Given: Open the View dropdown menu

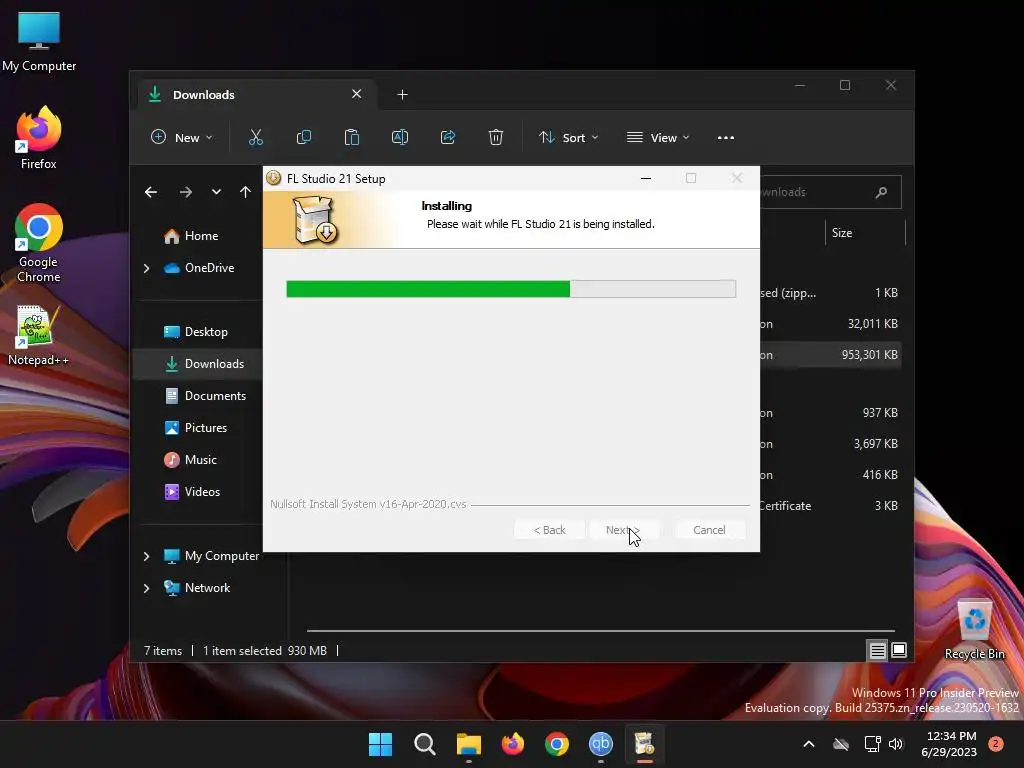Looking at the screenshot, I should (658, 138).
